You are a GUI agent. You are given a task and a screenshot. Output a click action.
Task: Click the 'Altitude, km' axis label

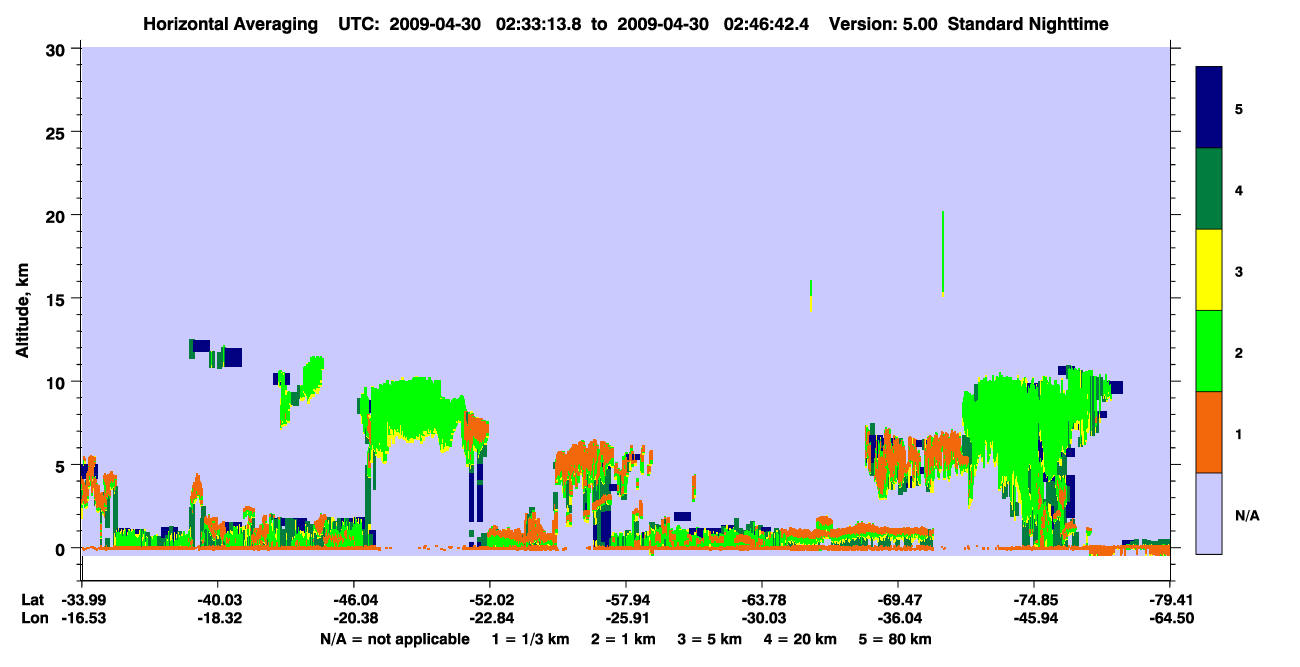tap(22, 312)
